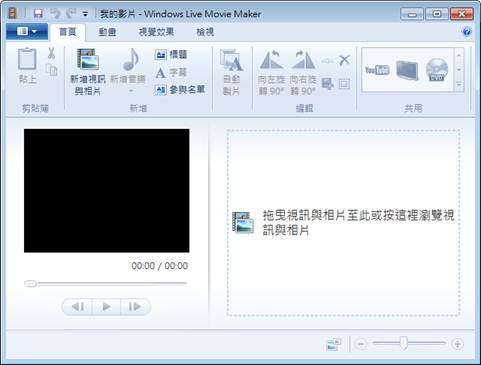Click the fit/select-all square icon in 編輯 group
Viewport: 481px width, 365px height.
pyautogui.click(x=344, y=84)
